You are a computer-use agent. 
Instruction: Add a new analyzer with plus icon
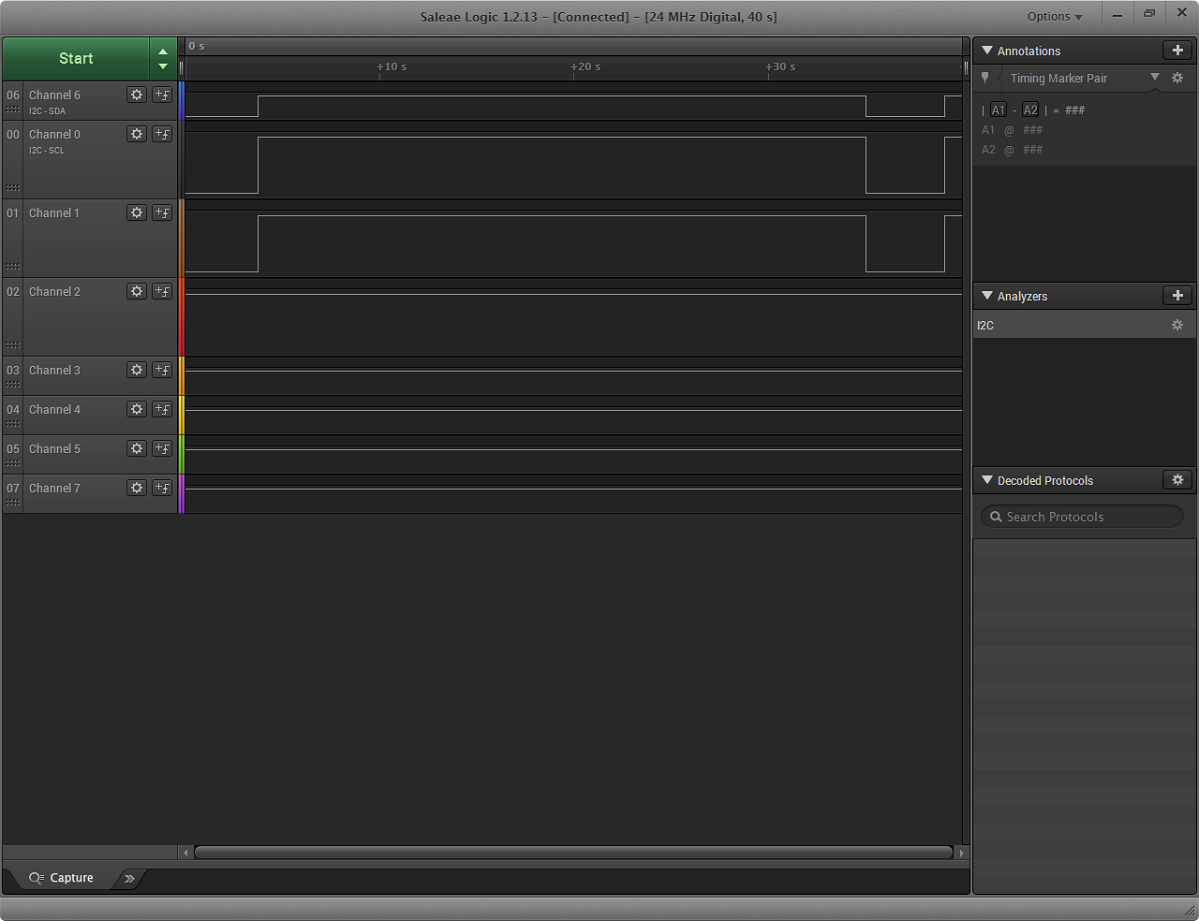pyautogui.click(x=1177, y=296)
